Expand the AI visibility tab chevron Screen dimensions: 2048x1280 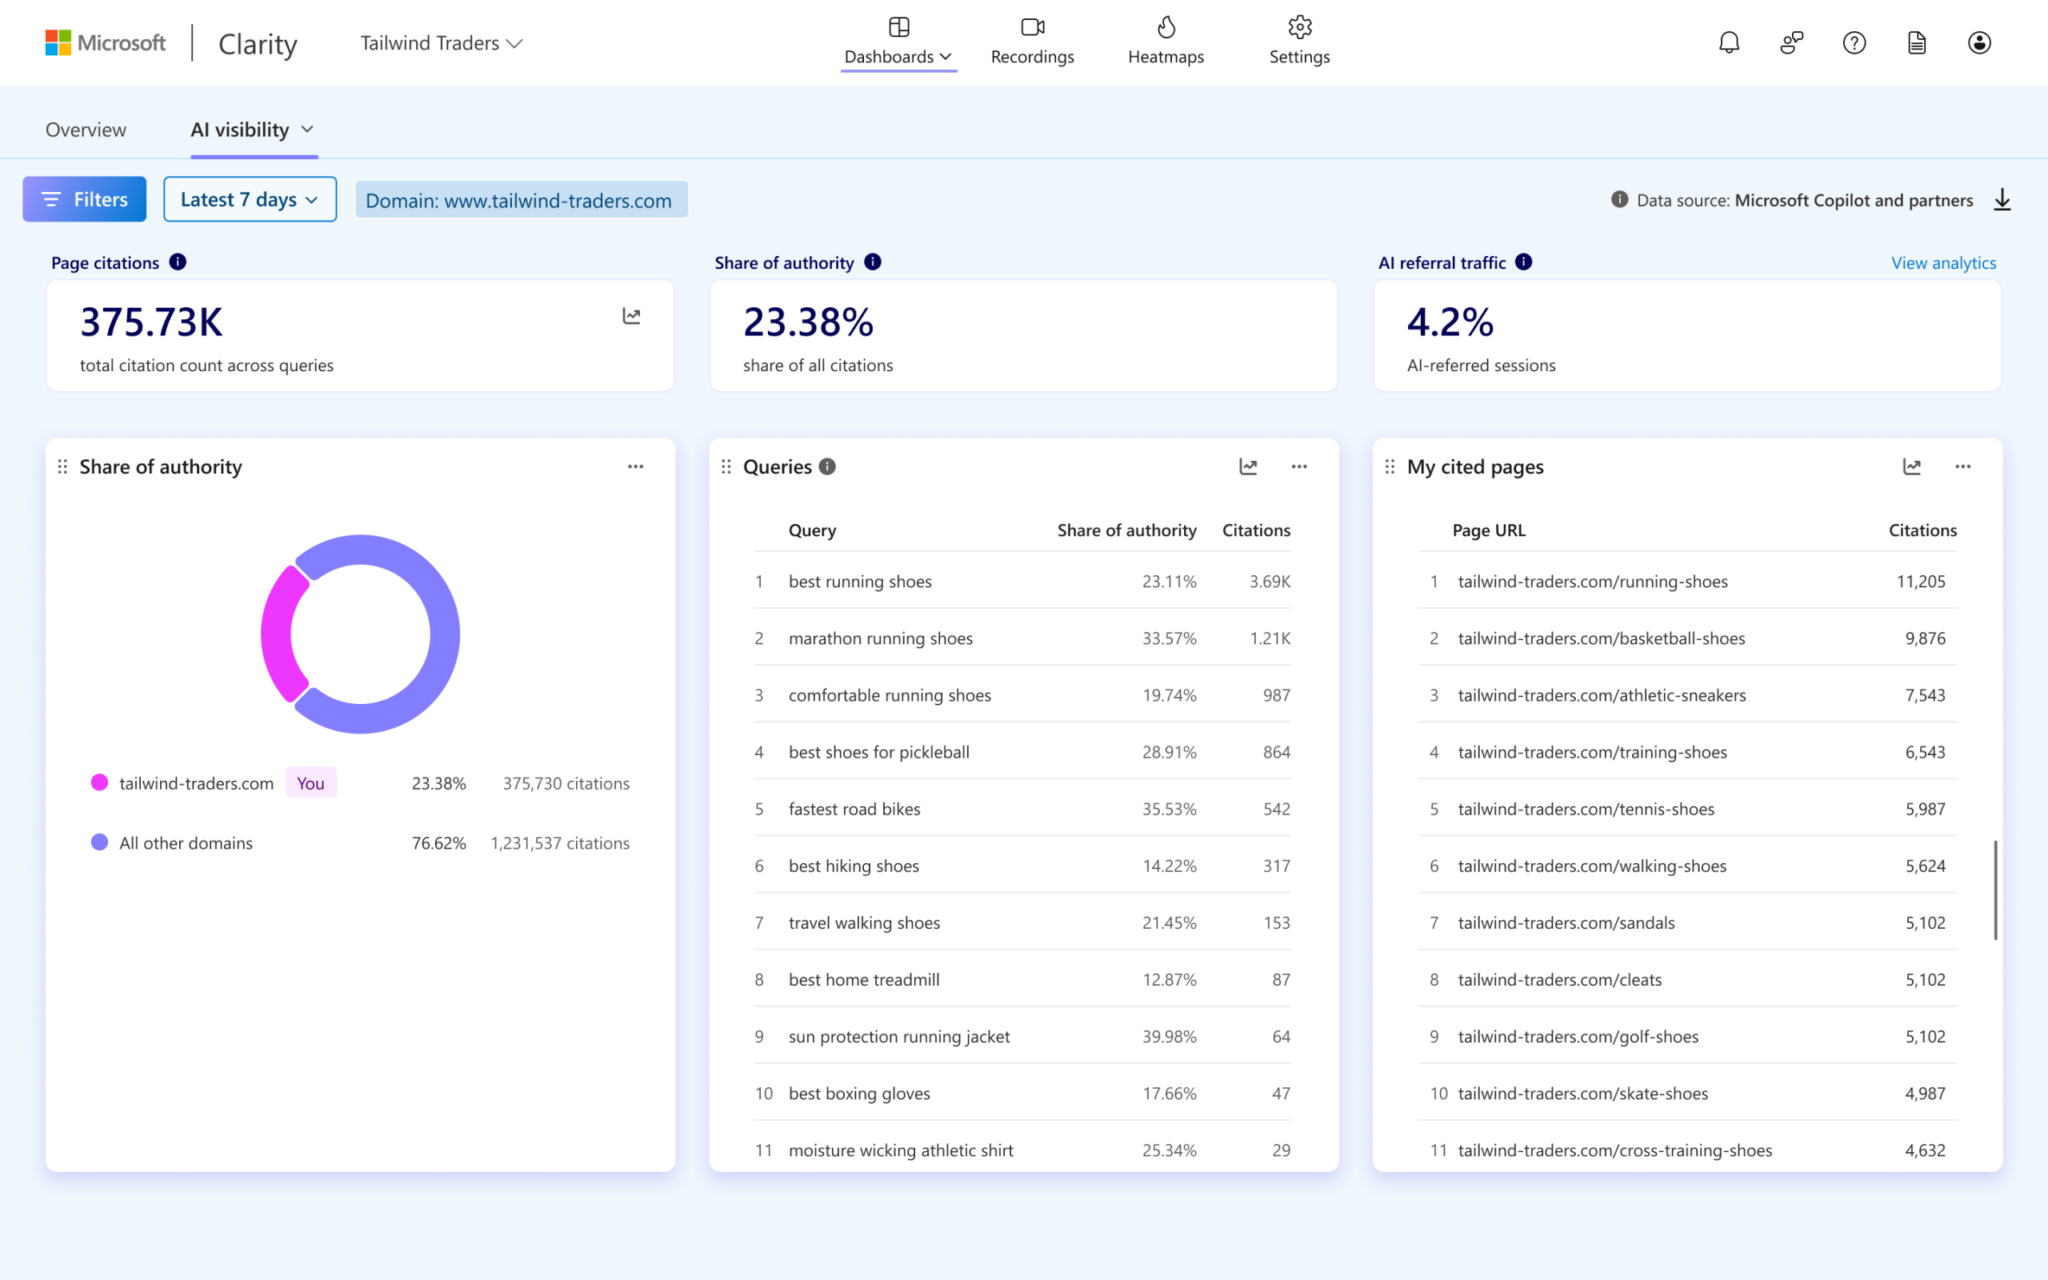click(307, 130)
